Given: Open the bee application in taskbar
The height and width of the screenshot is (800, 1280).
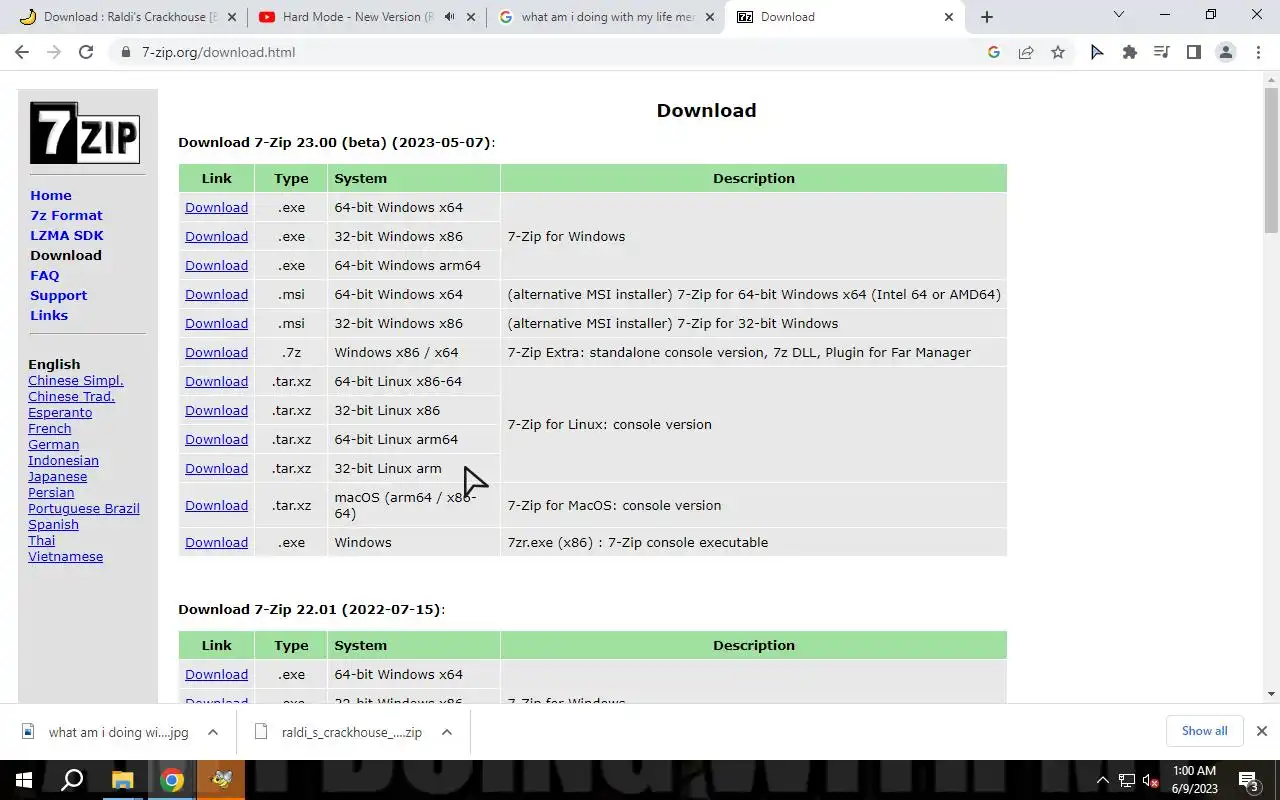Looking at the screenshot, I should (x=222, y=780).
